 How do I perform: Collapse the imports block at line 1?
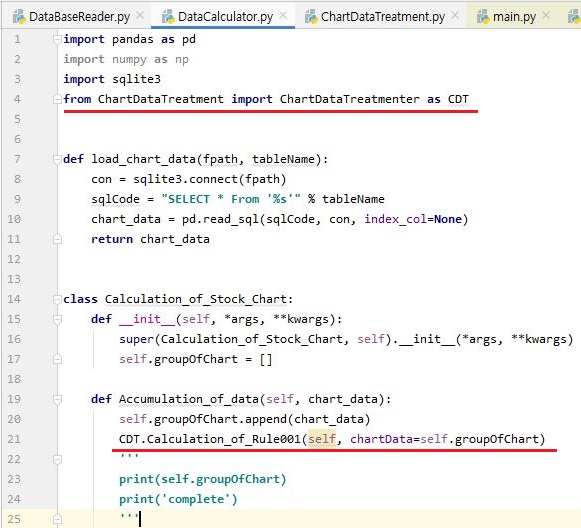[x=57, y=39]
